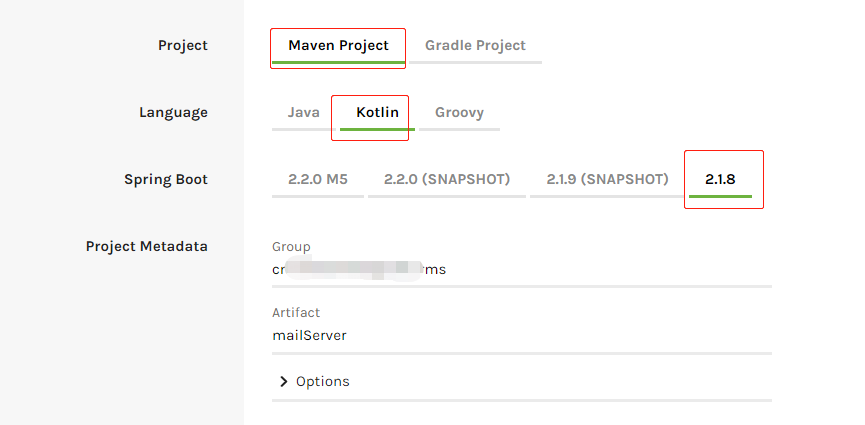Image resolution: width=865 pixels, height=425 pixels.
Task: Click the Project Metadata heading
Action: point(147,246)
